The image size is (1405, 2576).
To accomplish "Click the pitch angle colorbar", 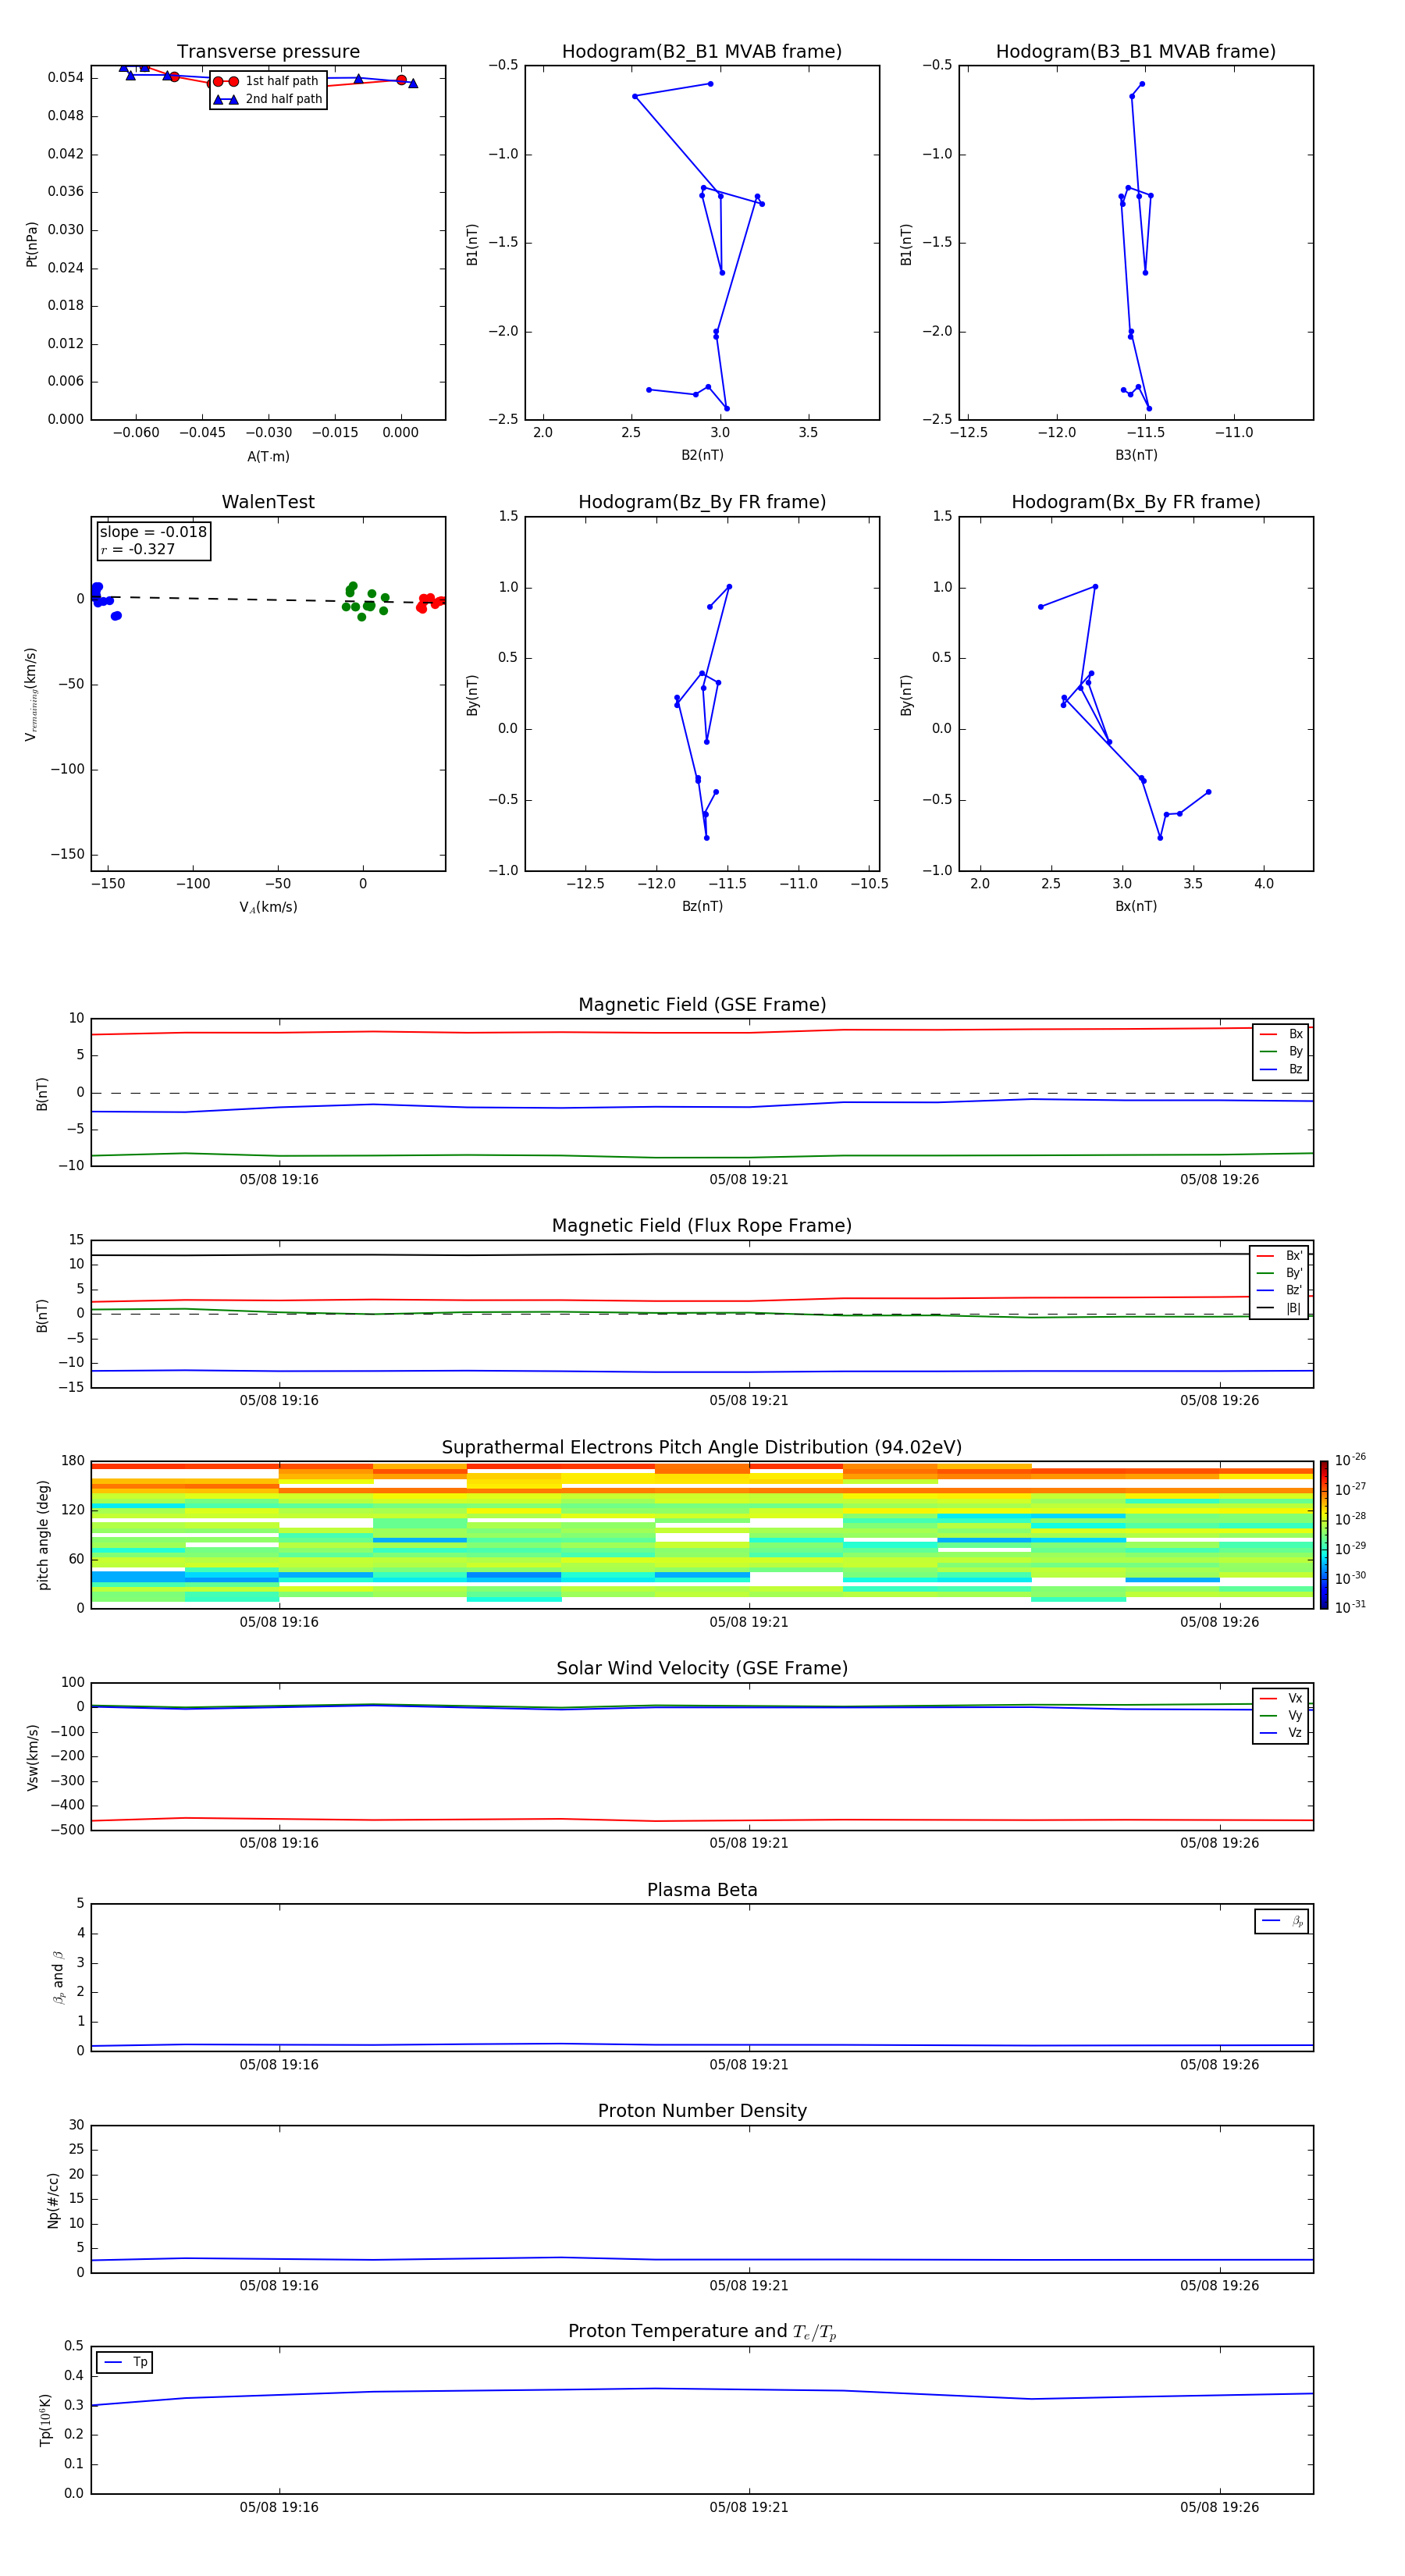I will point(1324,1535).
